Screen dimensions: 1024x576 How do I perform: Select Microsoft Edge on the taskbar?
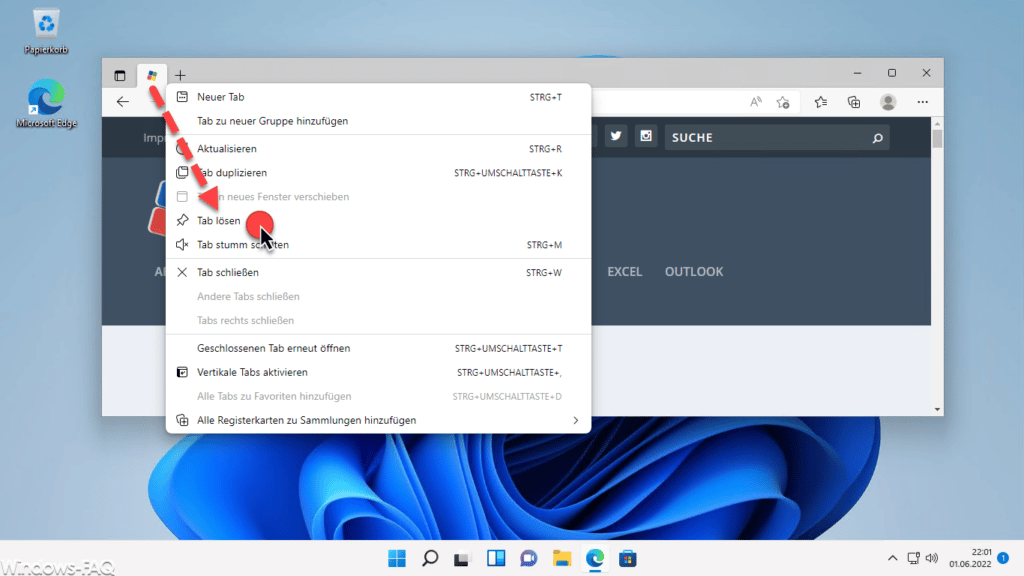pyautogui.click(x=595, y=558)
